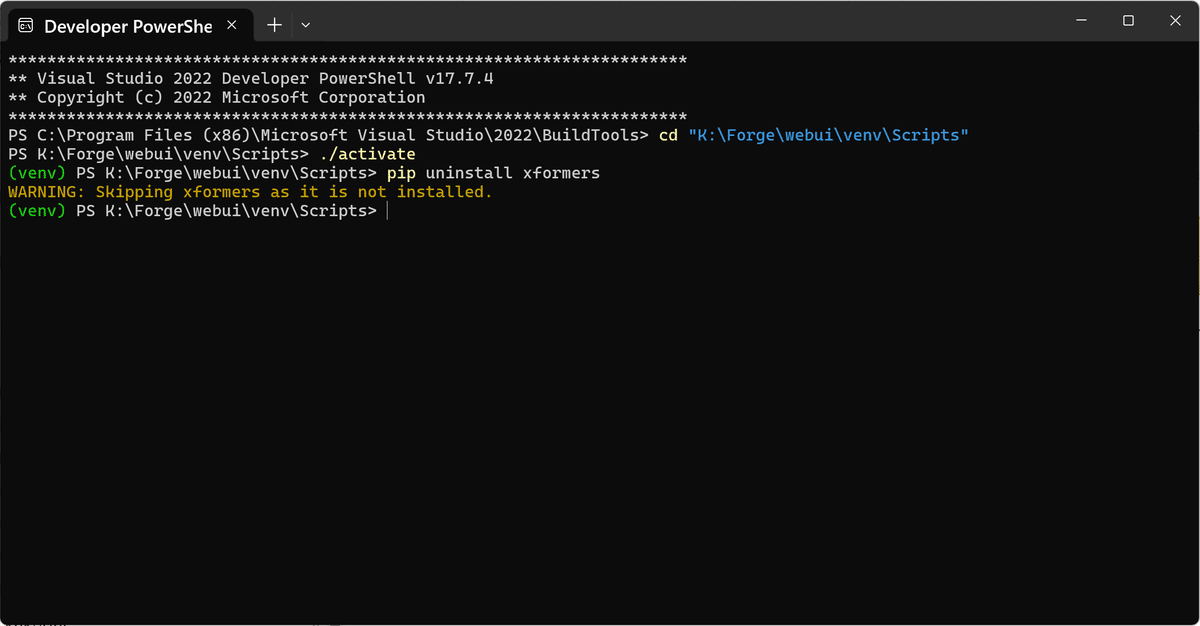Click the terminal icon in the tab
Image resolution: width=1200 pixels, height=626 pixels.
coord(27,25)
